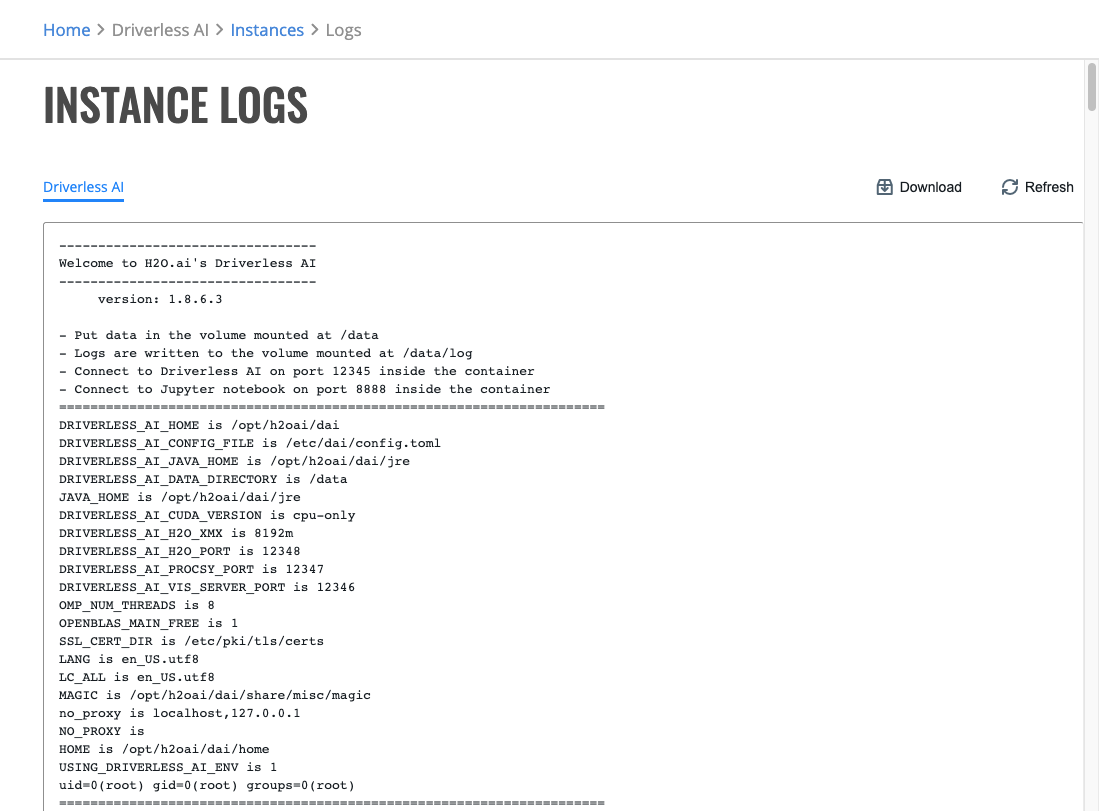Viewport: 1110px width, 811px height.
Task: Click Logs in the breadcrumb
Action: (x=343, y=30)
